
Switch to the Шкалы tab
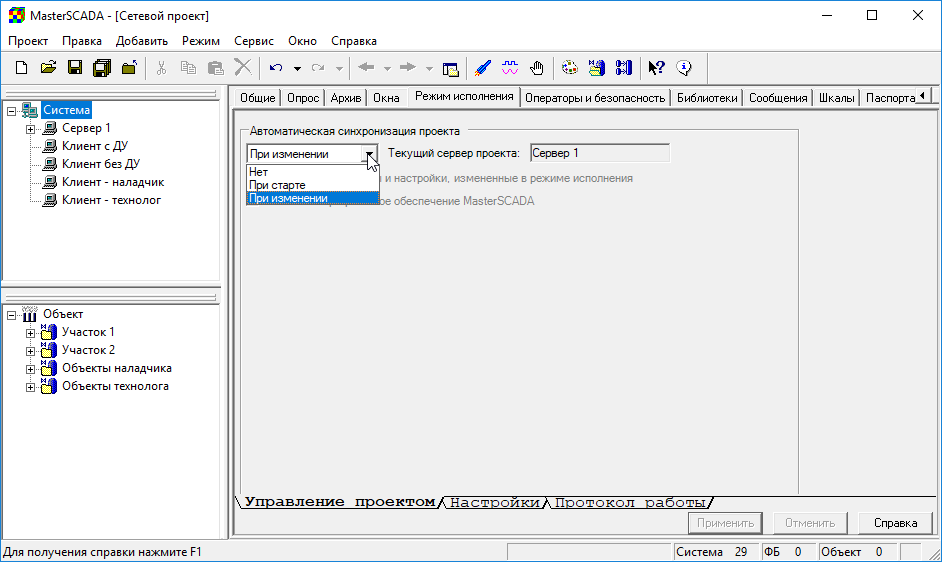[836, 98]
